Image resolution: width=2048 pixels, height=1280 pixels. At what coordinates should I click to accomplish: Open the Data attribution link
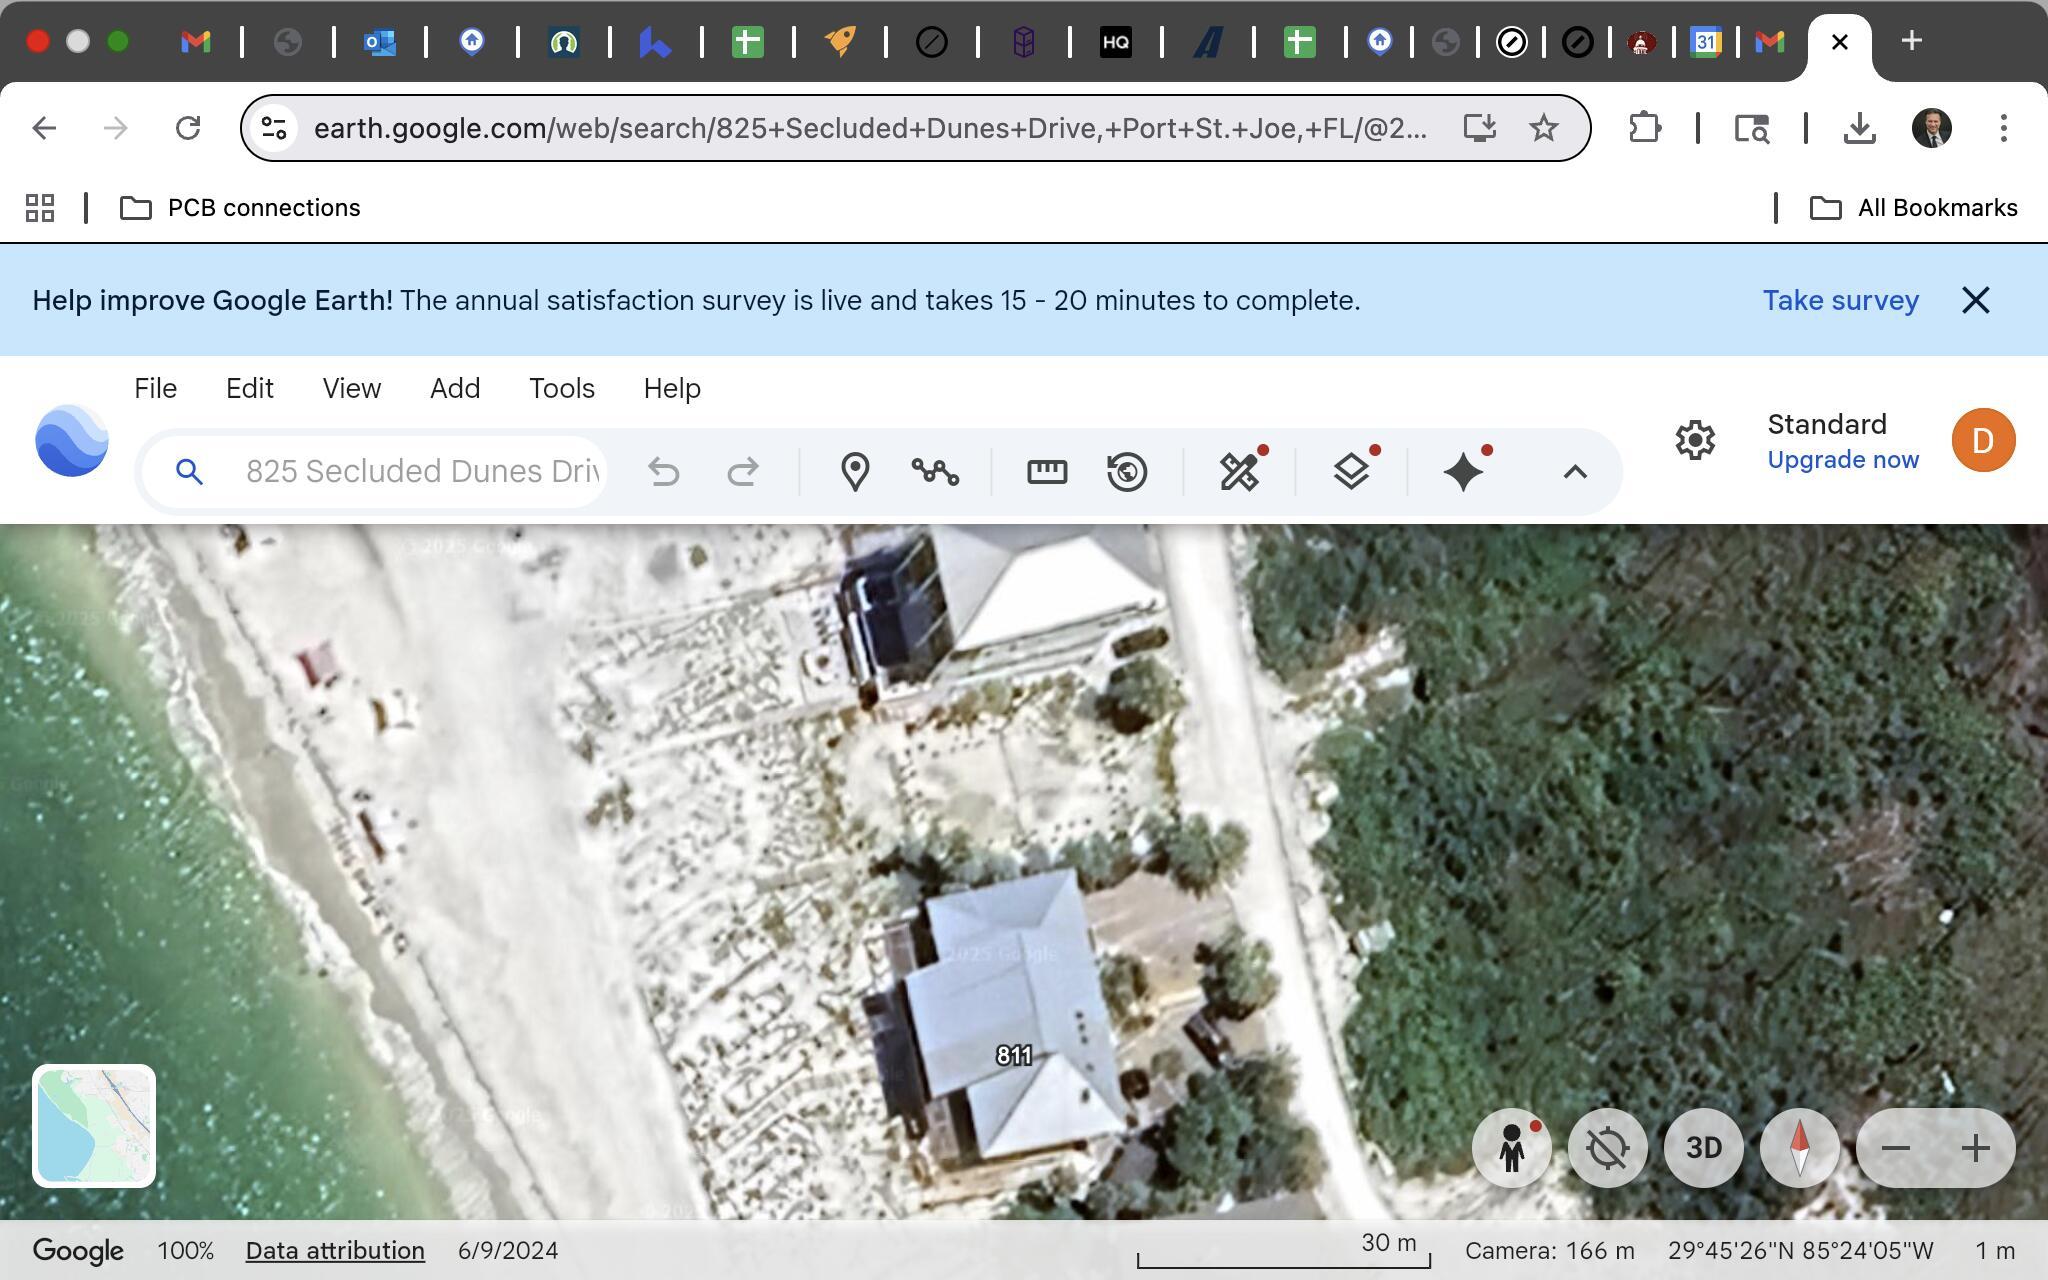click(x=335, y=1250)
